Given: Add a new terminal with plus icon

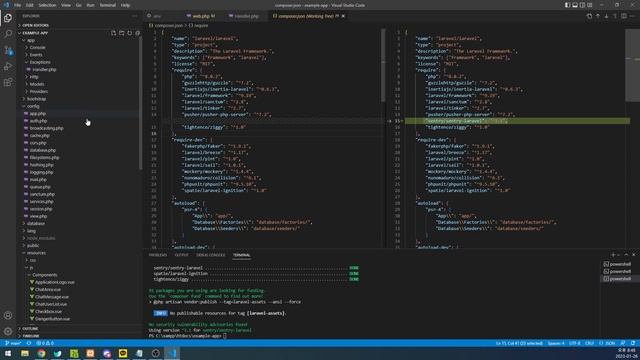Looking at the screenshot, I should click(613, 255).
